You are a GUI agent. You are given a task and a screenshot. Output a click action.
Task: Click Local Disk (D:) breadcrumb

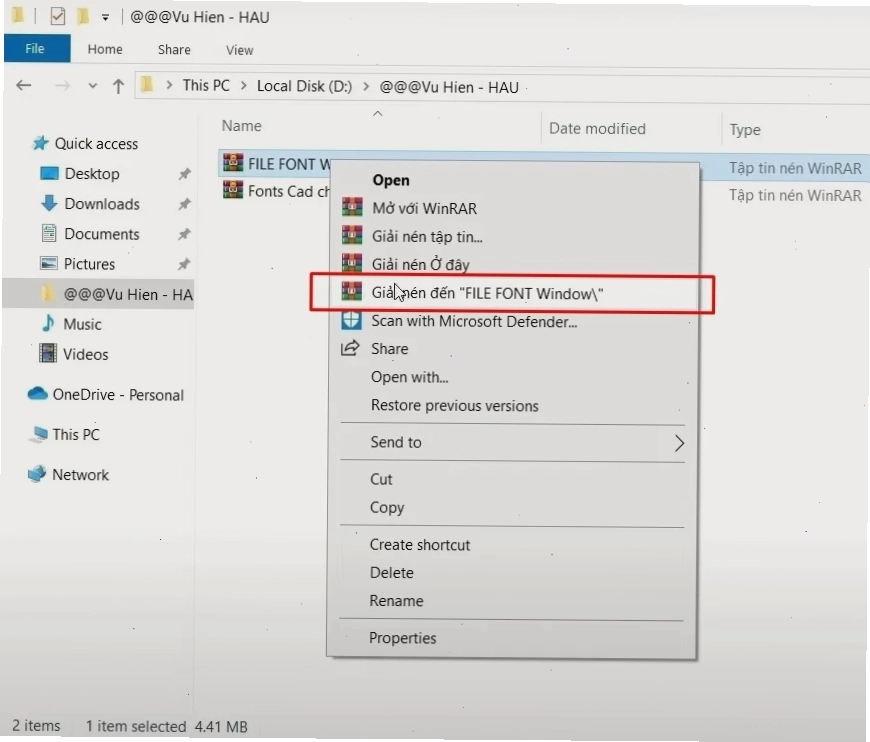coord(304,86)
